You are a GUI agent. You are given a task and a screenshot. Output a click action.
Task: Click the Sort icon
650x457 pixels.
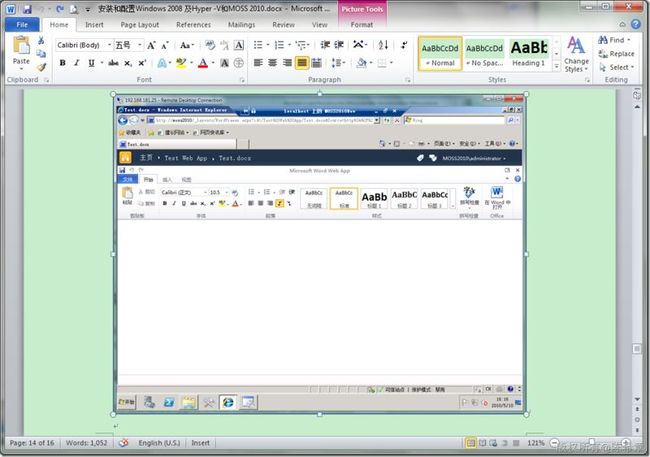(x=383, y=45)
